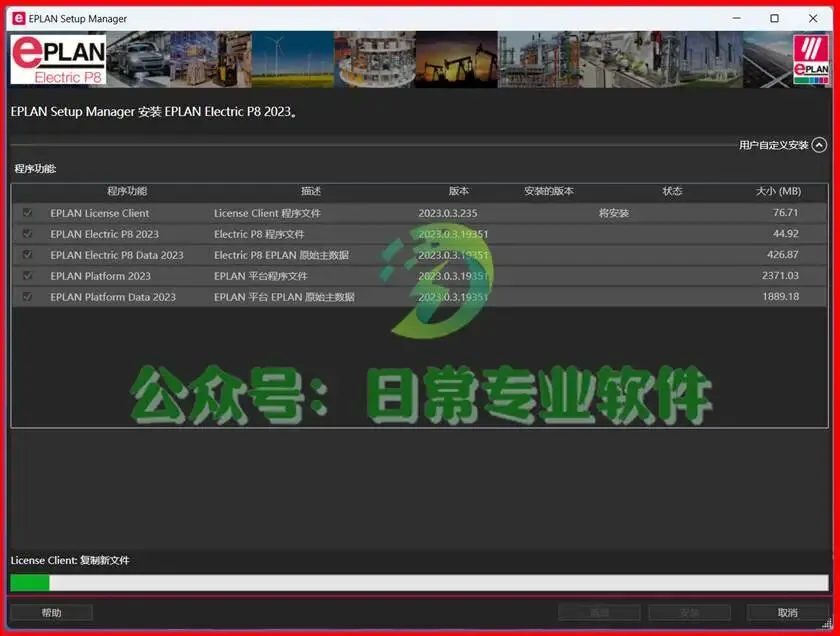Click the 程序功能 column header
Screen dimensions: 840x636
[127, 191]
